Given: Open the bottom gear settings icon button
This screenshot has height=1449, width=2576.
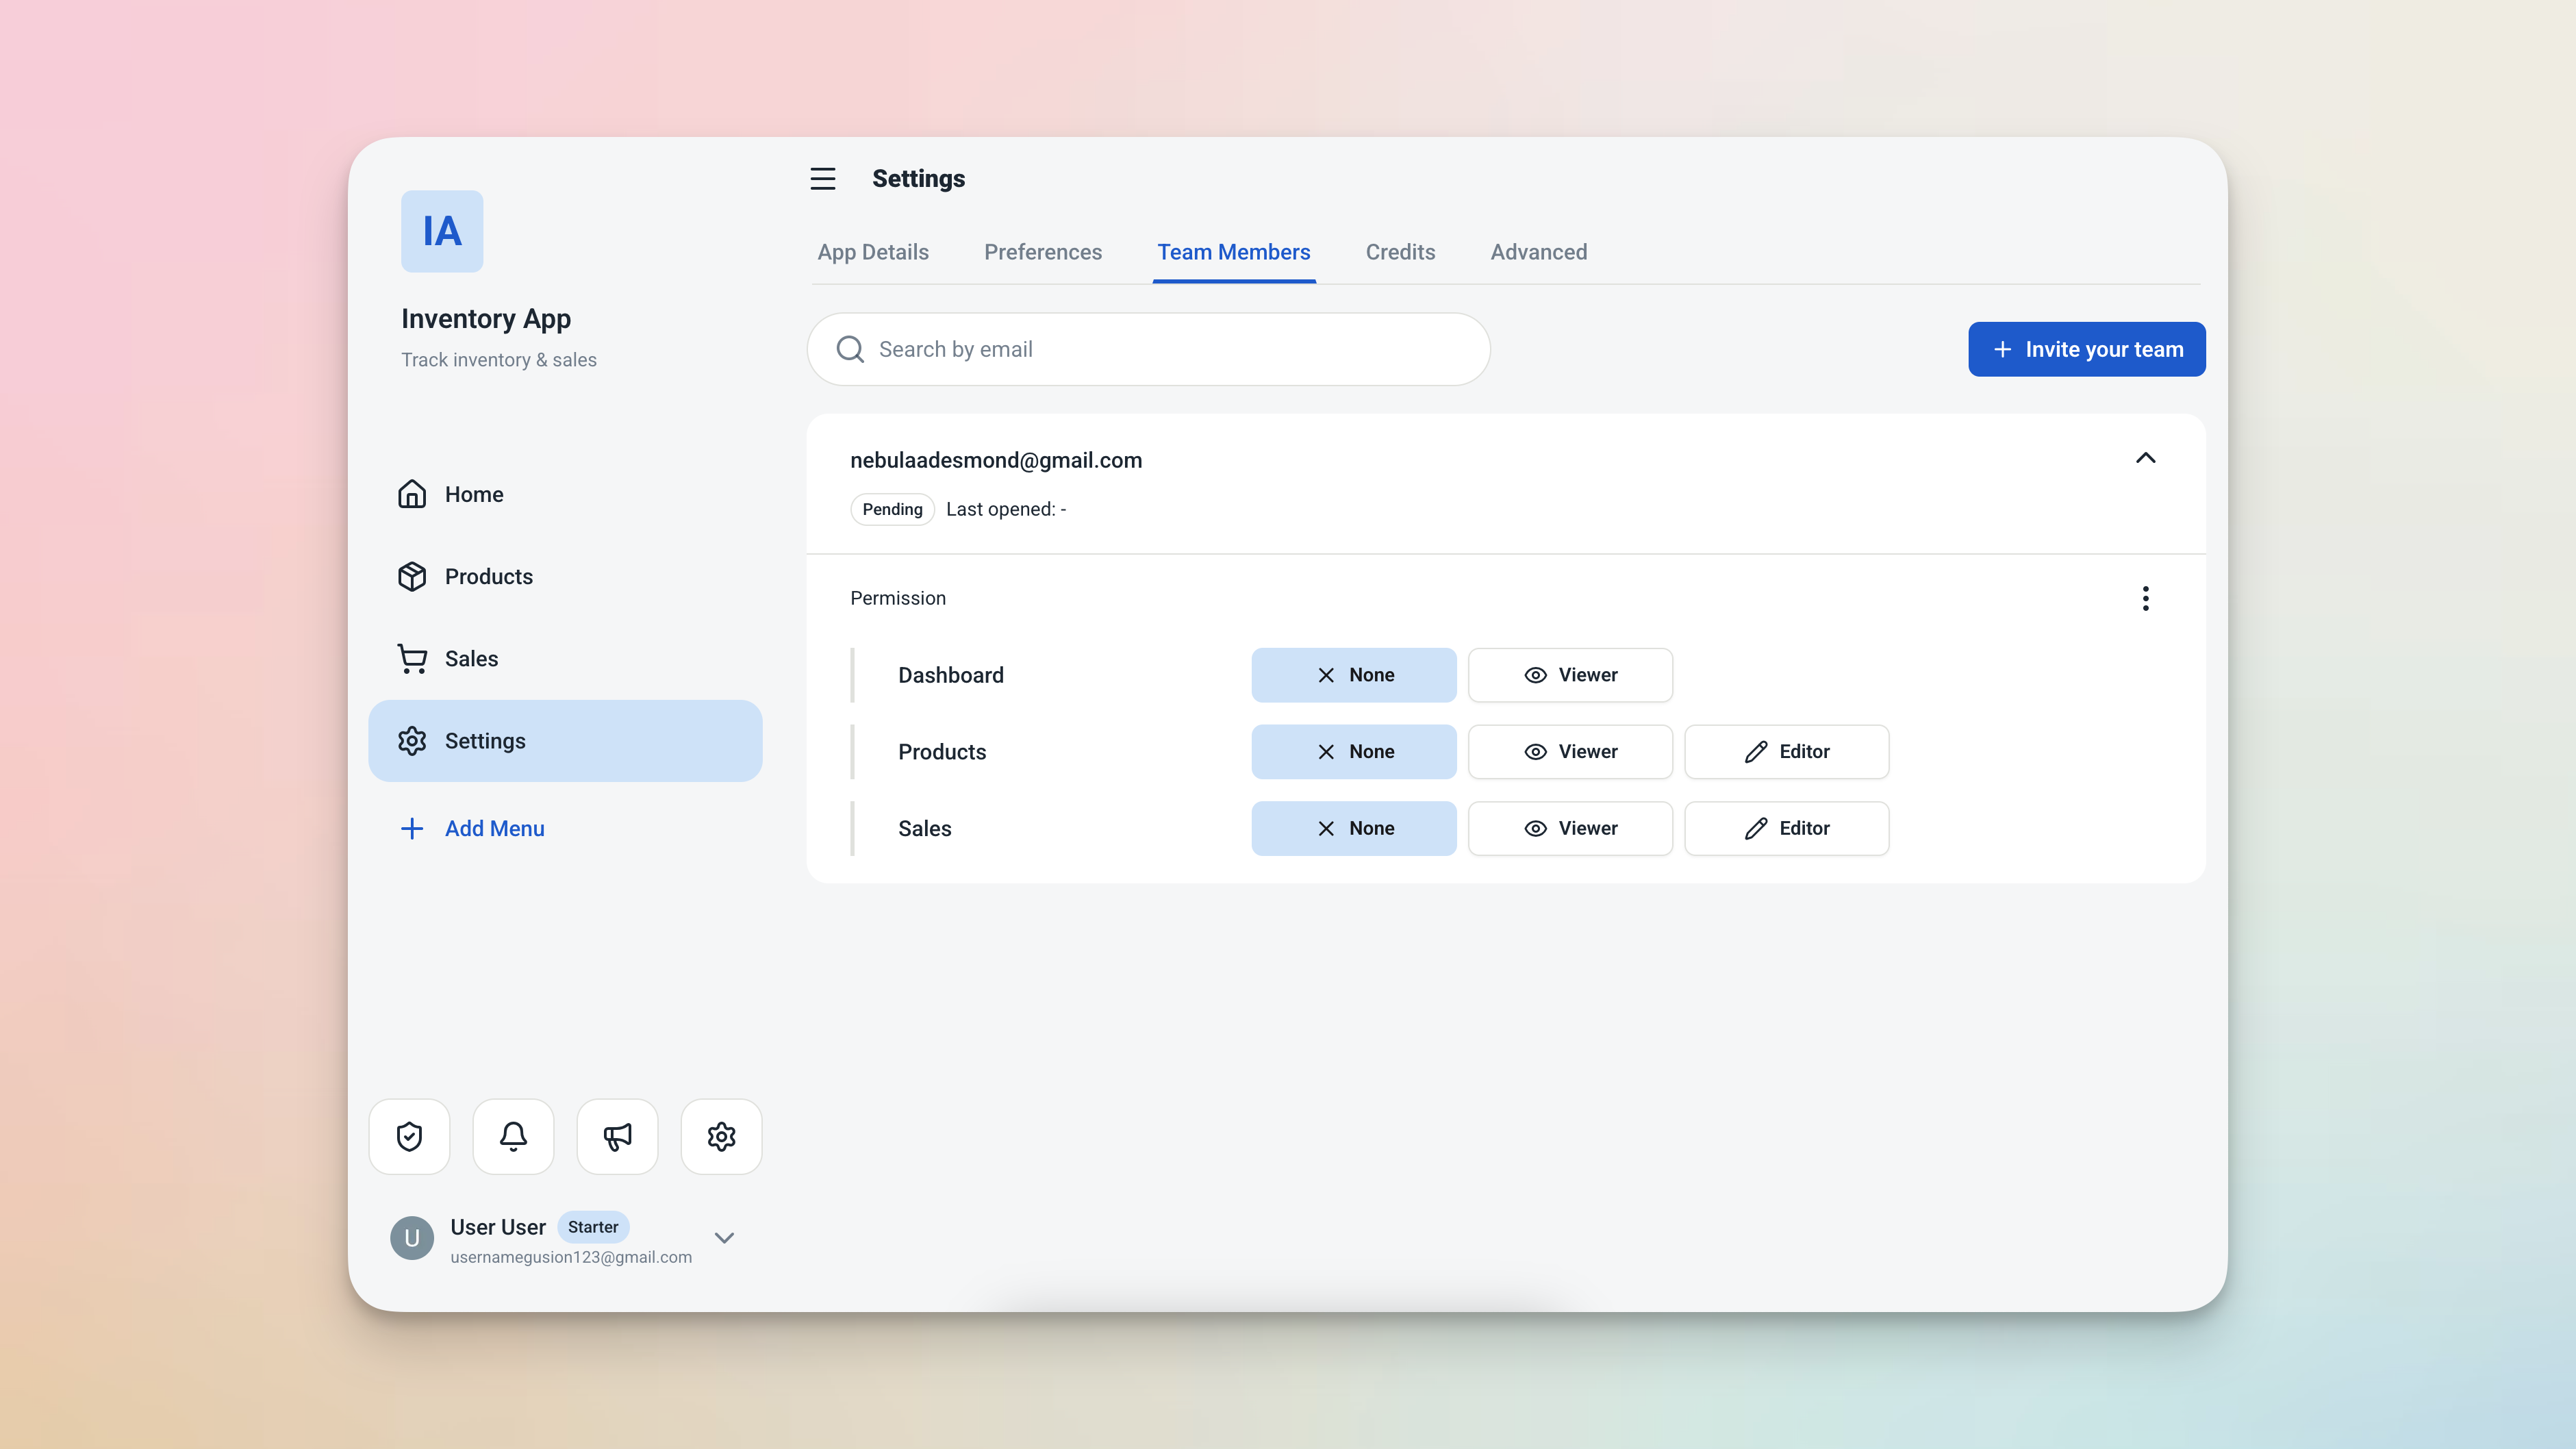Looking at the screenshot, I should pos(721,1136).
